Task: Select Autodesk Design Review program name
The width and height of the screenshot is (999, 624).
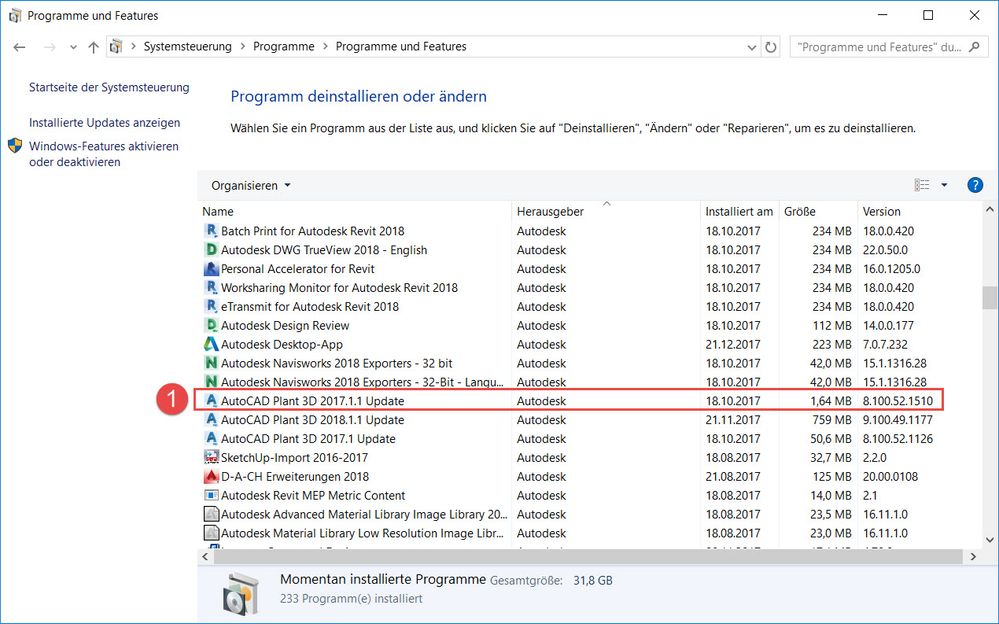Action: [285, 326]
